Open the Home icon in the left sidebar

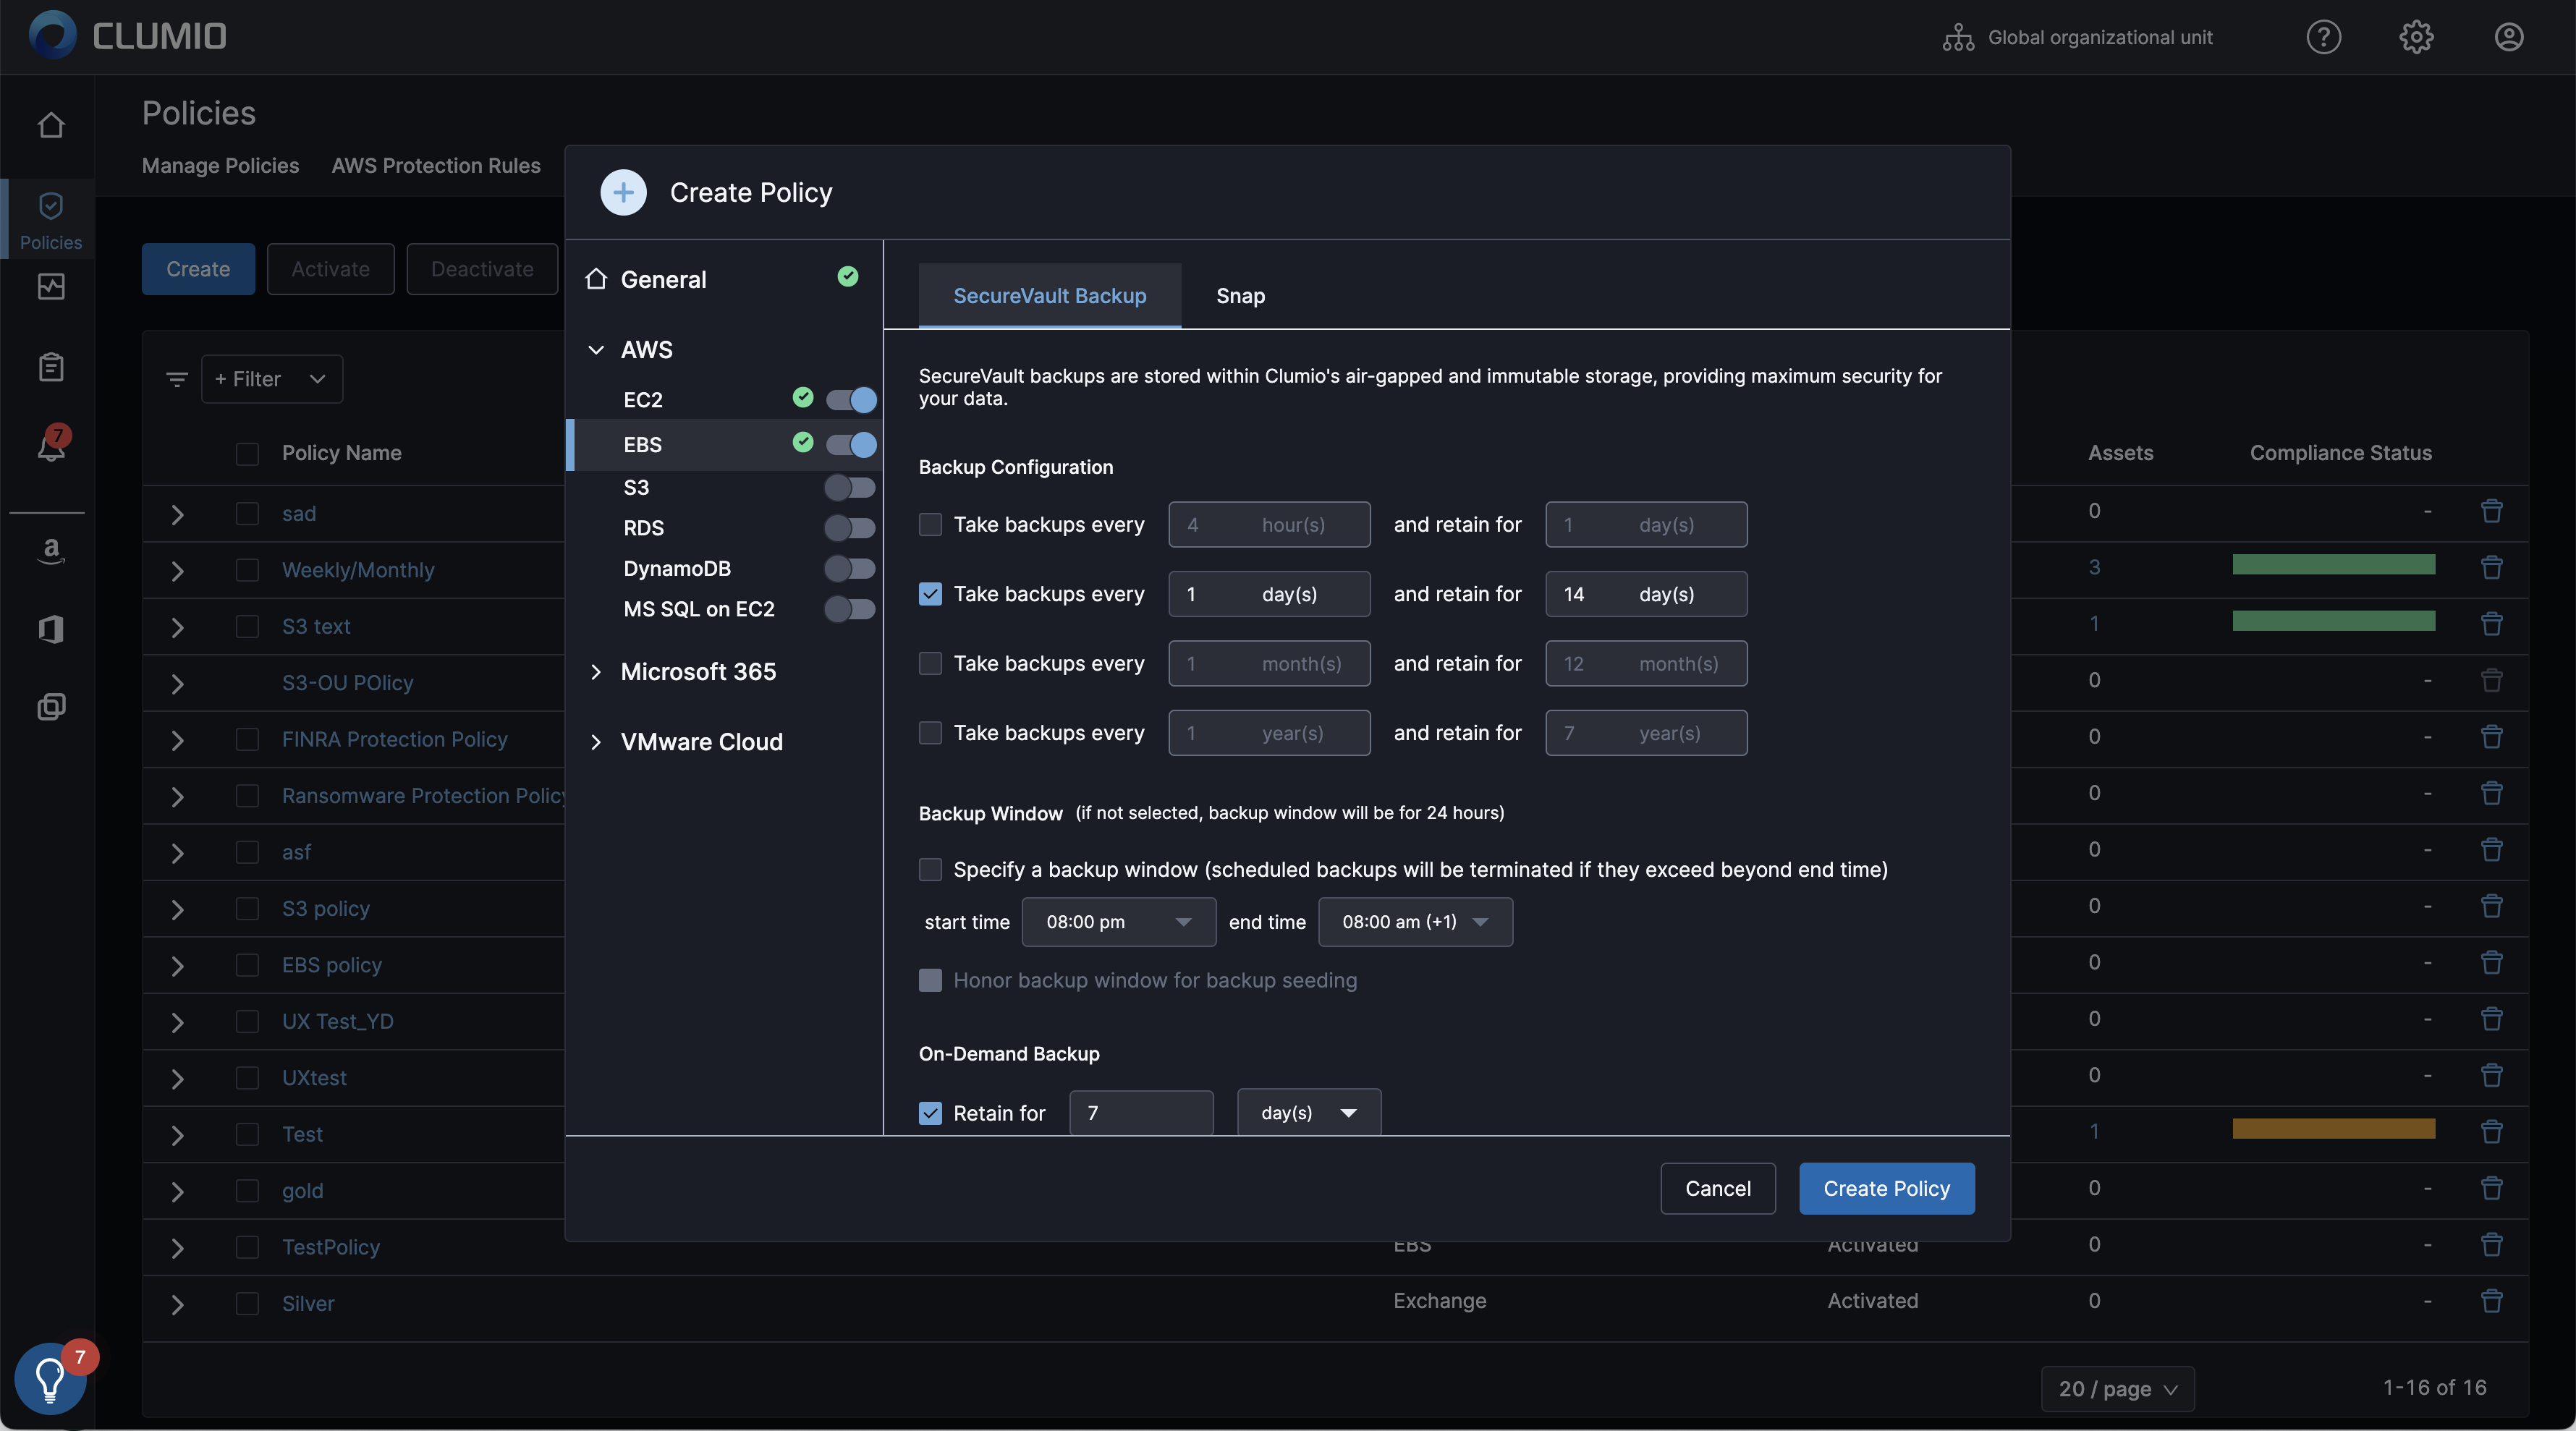point(51,125)
